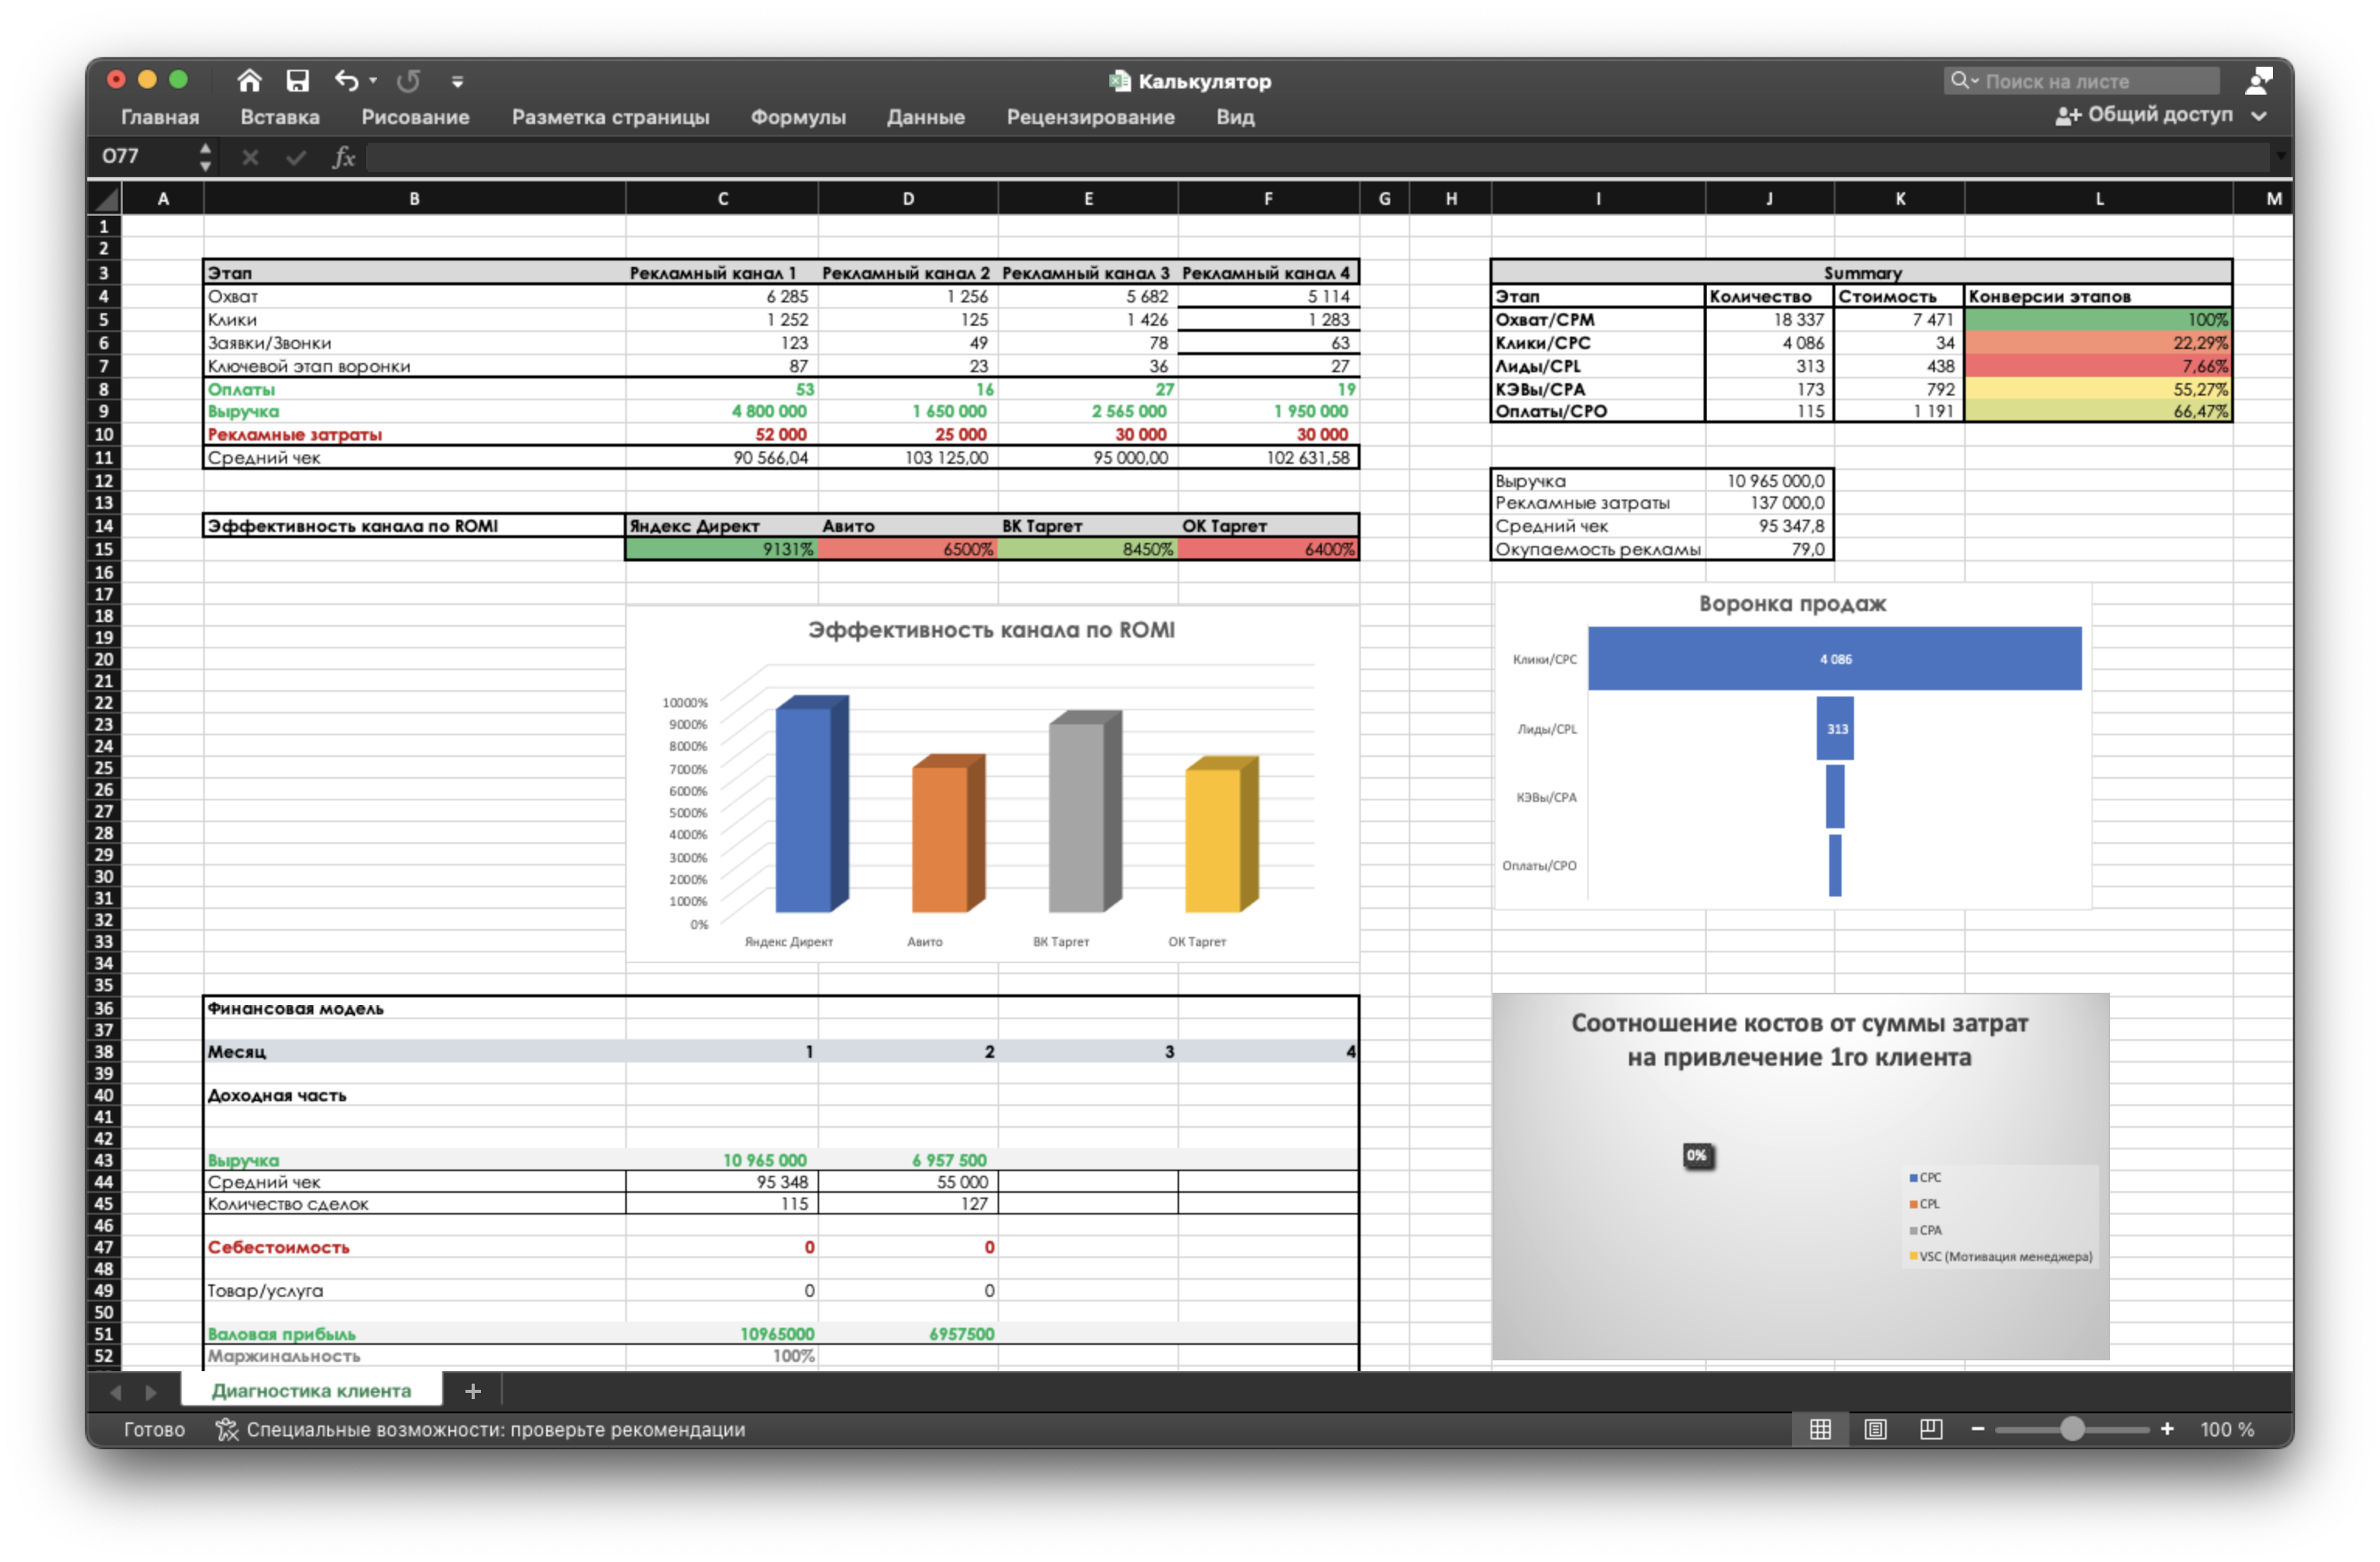This screenshot has width=2380, height=1562.
Task: Switch to Page Break Preview view
Action: point(1931,1430)
